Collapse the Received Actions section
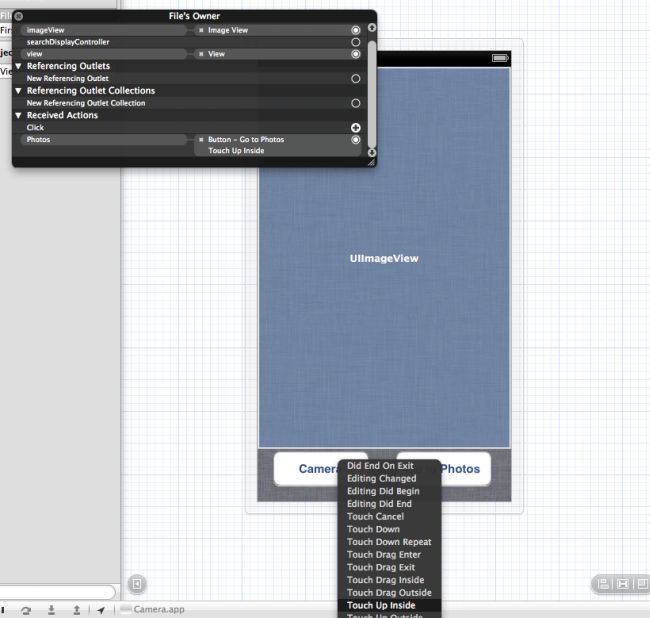 pos(18,115)
